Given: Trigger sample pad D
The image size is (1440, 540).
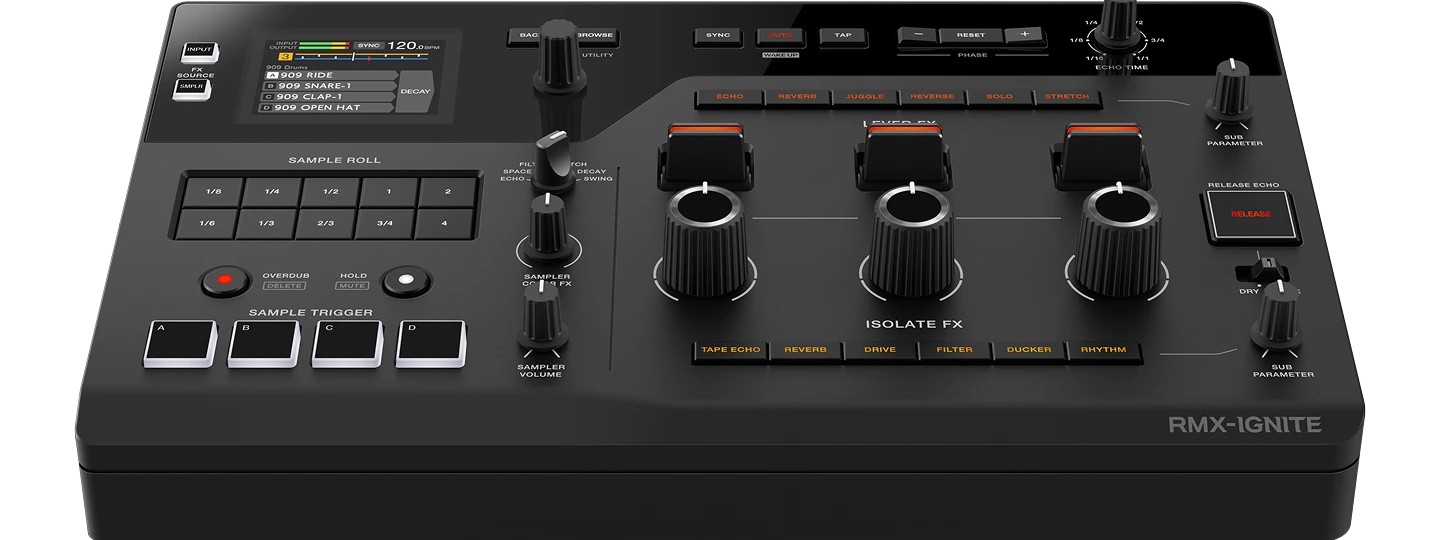Looking at the screenshot, I should click(x=431, y=343).
